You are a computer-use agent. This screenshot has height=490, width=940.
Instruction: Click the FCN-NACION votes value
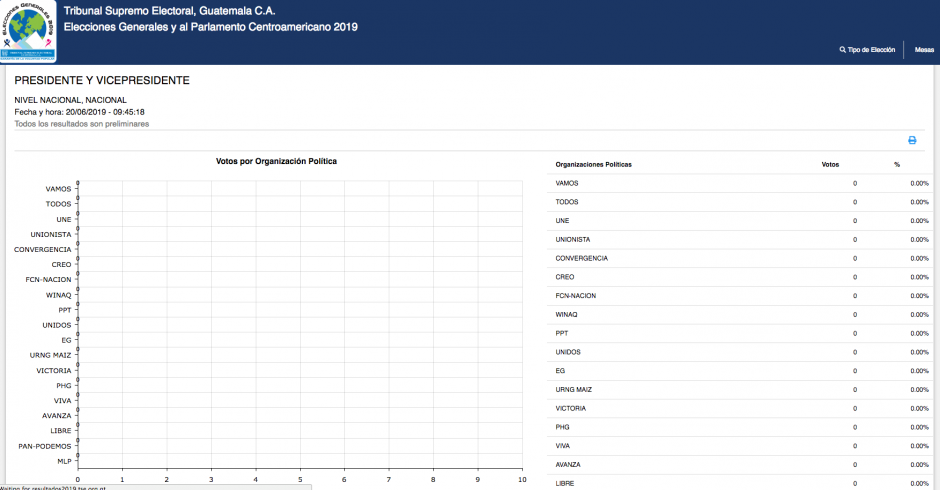coord(855,296)
